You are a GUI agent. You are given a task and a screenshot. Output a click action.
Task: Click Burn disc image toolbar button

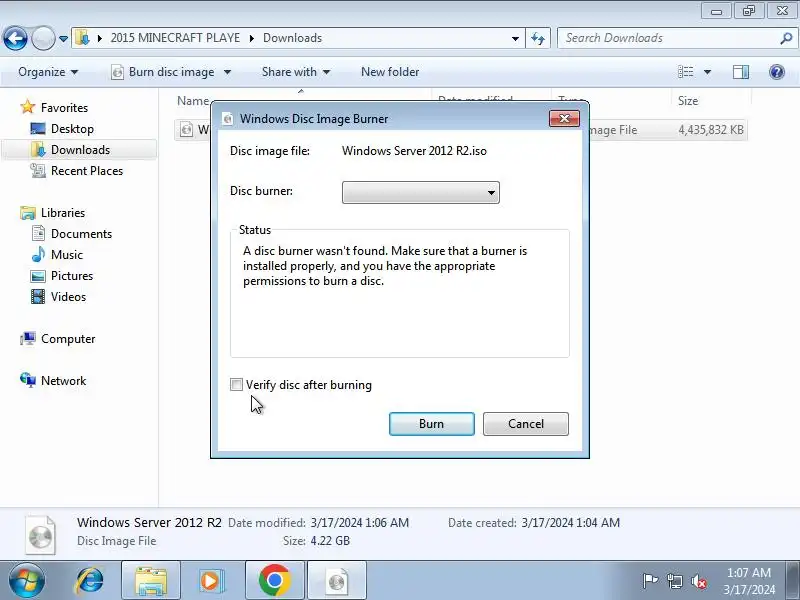(163, 72)
